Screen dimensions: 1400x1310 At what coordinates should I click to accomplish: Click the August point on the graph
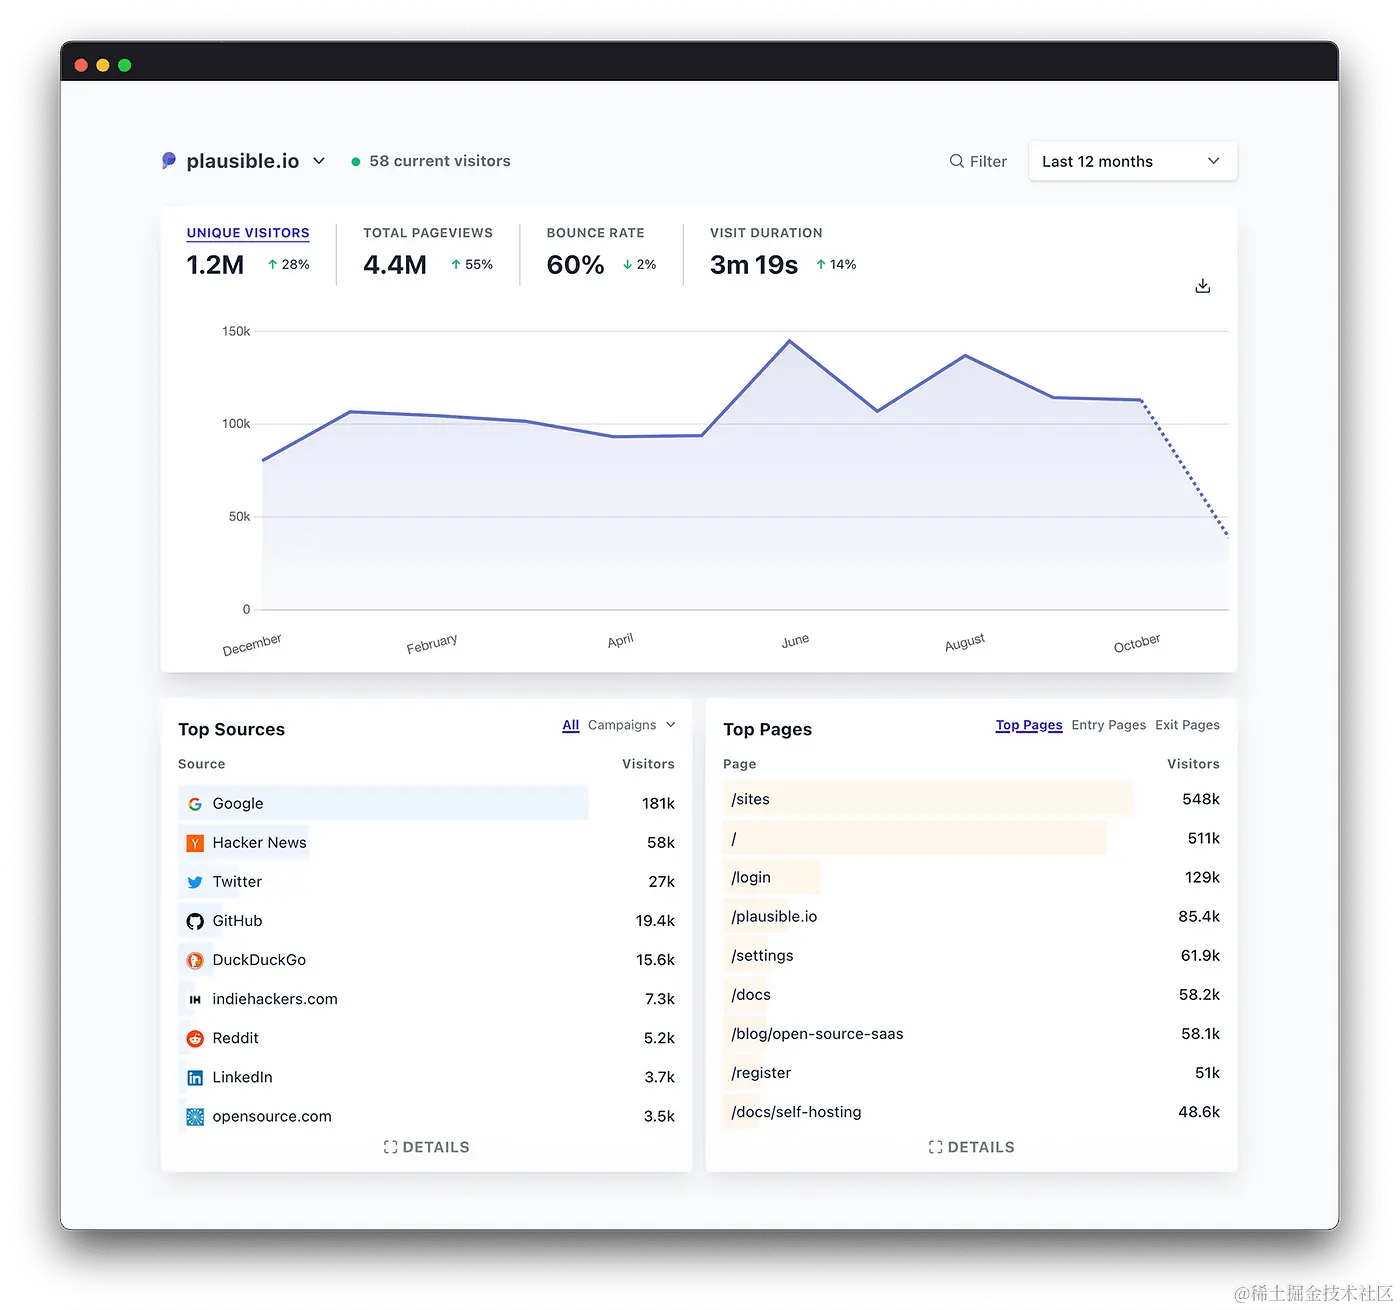pyautogui.click(x=965, y=355)
